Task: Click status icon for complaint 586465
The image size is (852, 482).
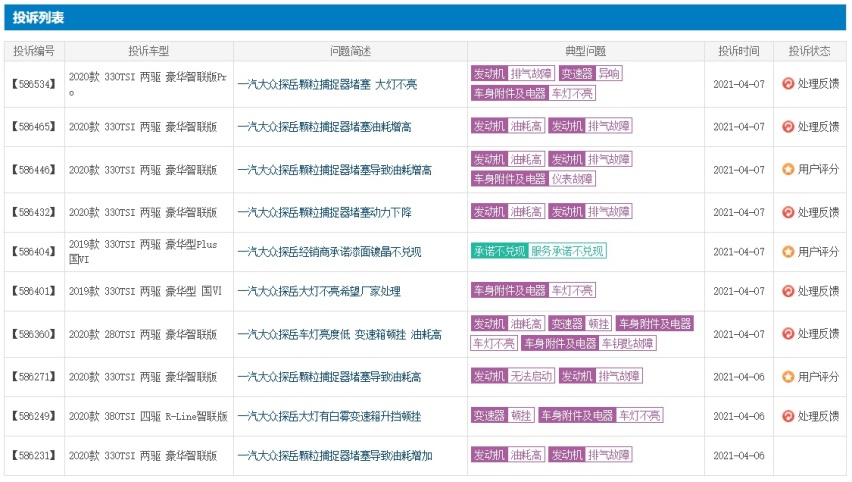Action: (788, 127)
